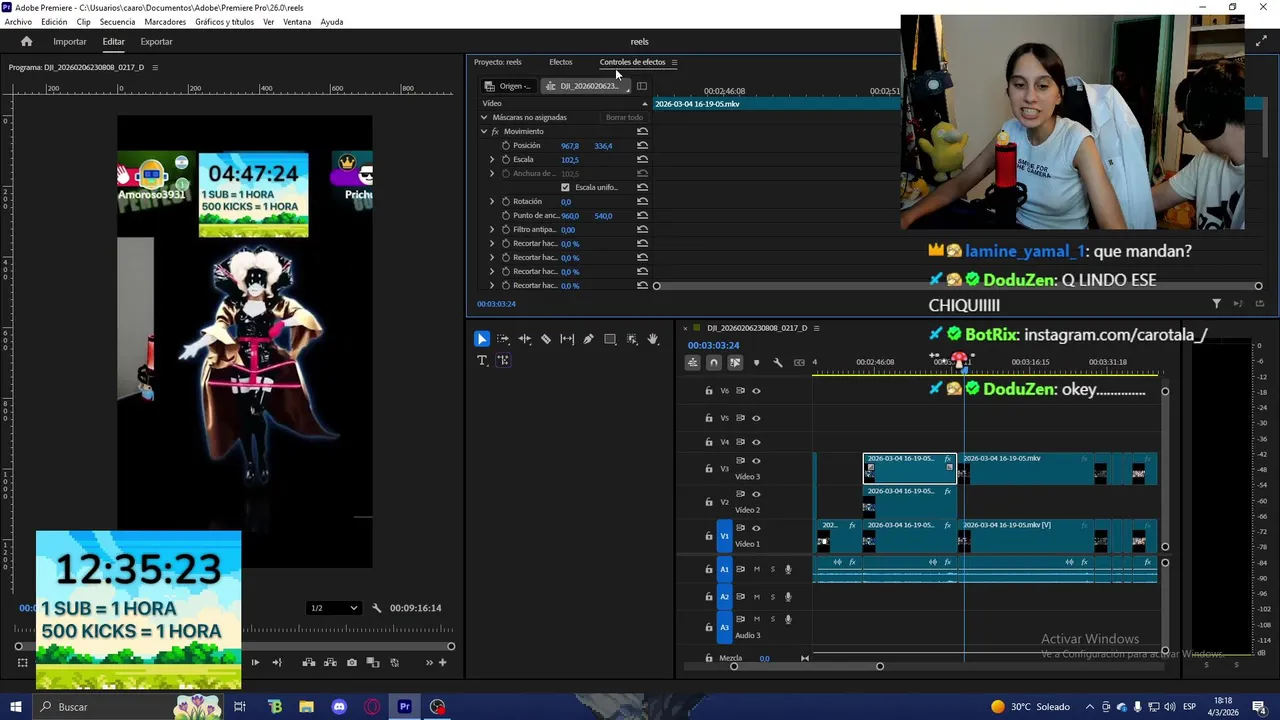
Task: Switch to the Efectos tab
Action: [560, 62]
